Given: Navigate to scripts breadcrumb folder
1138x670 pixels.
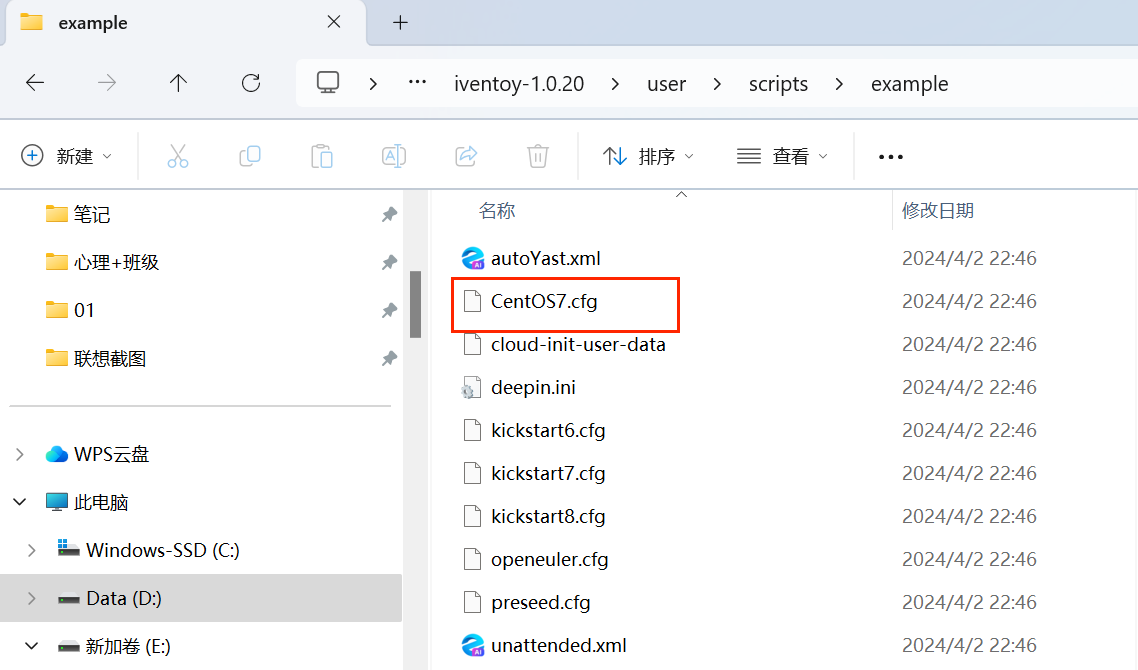Looking at the screenshot, I should tap(778, 84).
